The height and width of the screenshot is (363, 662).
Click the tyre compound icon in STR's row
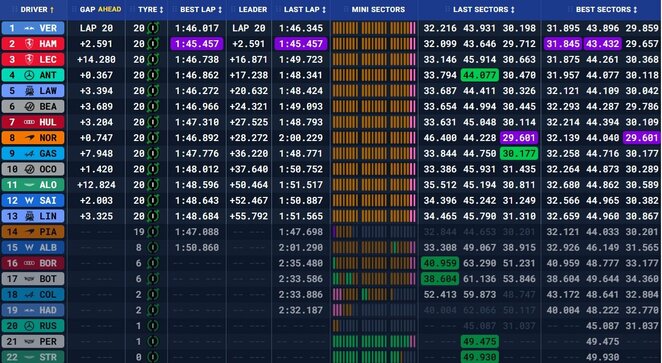(x=153, y=357)
